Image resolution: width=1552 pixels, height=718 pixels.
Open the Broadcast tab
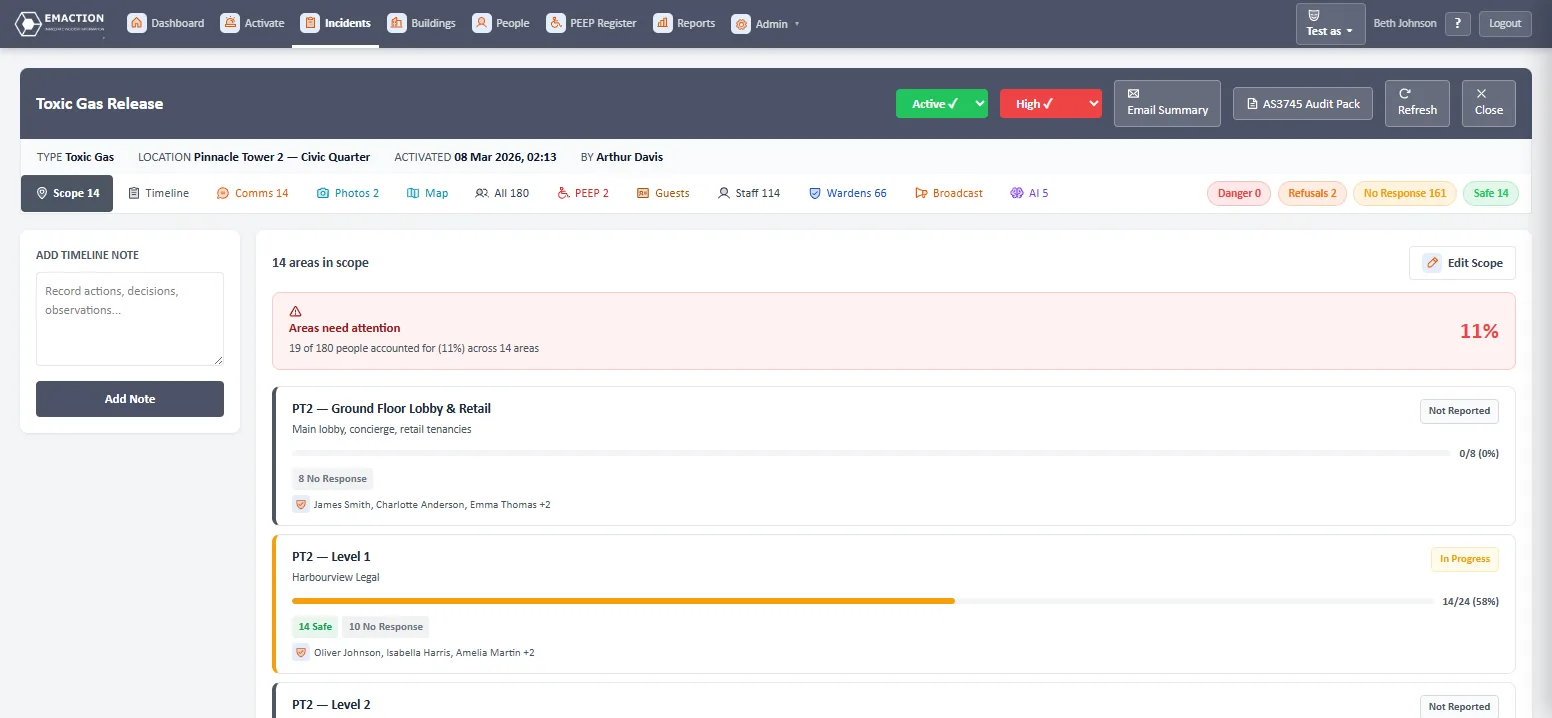pyautogui.click(x=948, y=193)
